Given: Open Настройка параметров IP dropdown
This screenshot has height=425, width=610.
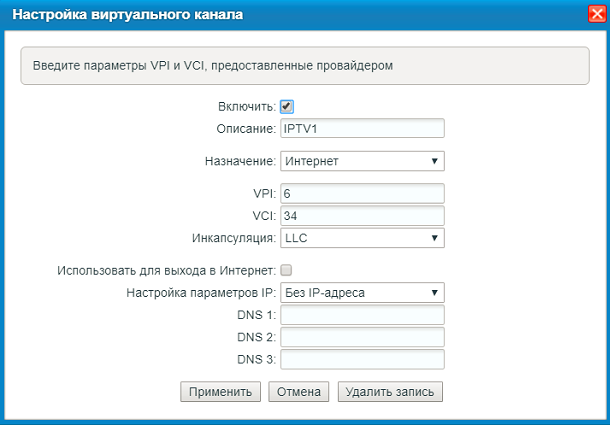Looking at the screenshot, I should pyautogui.click(x=362, y=292).
